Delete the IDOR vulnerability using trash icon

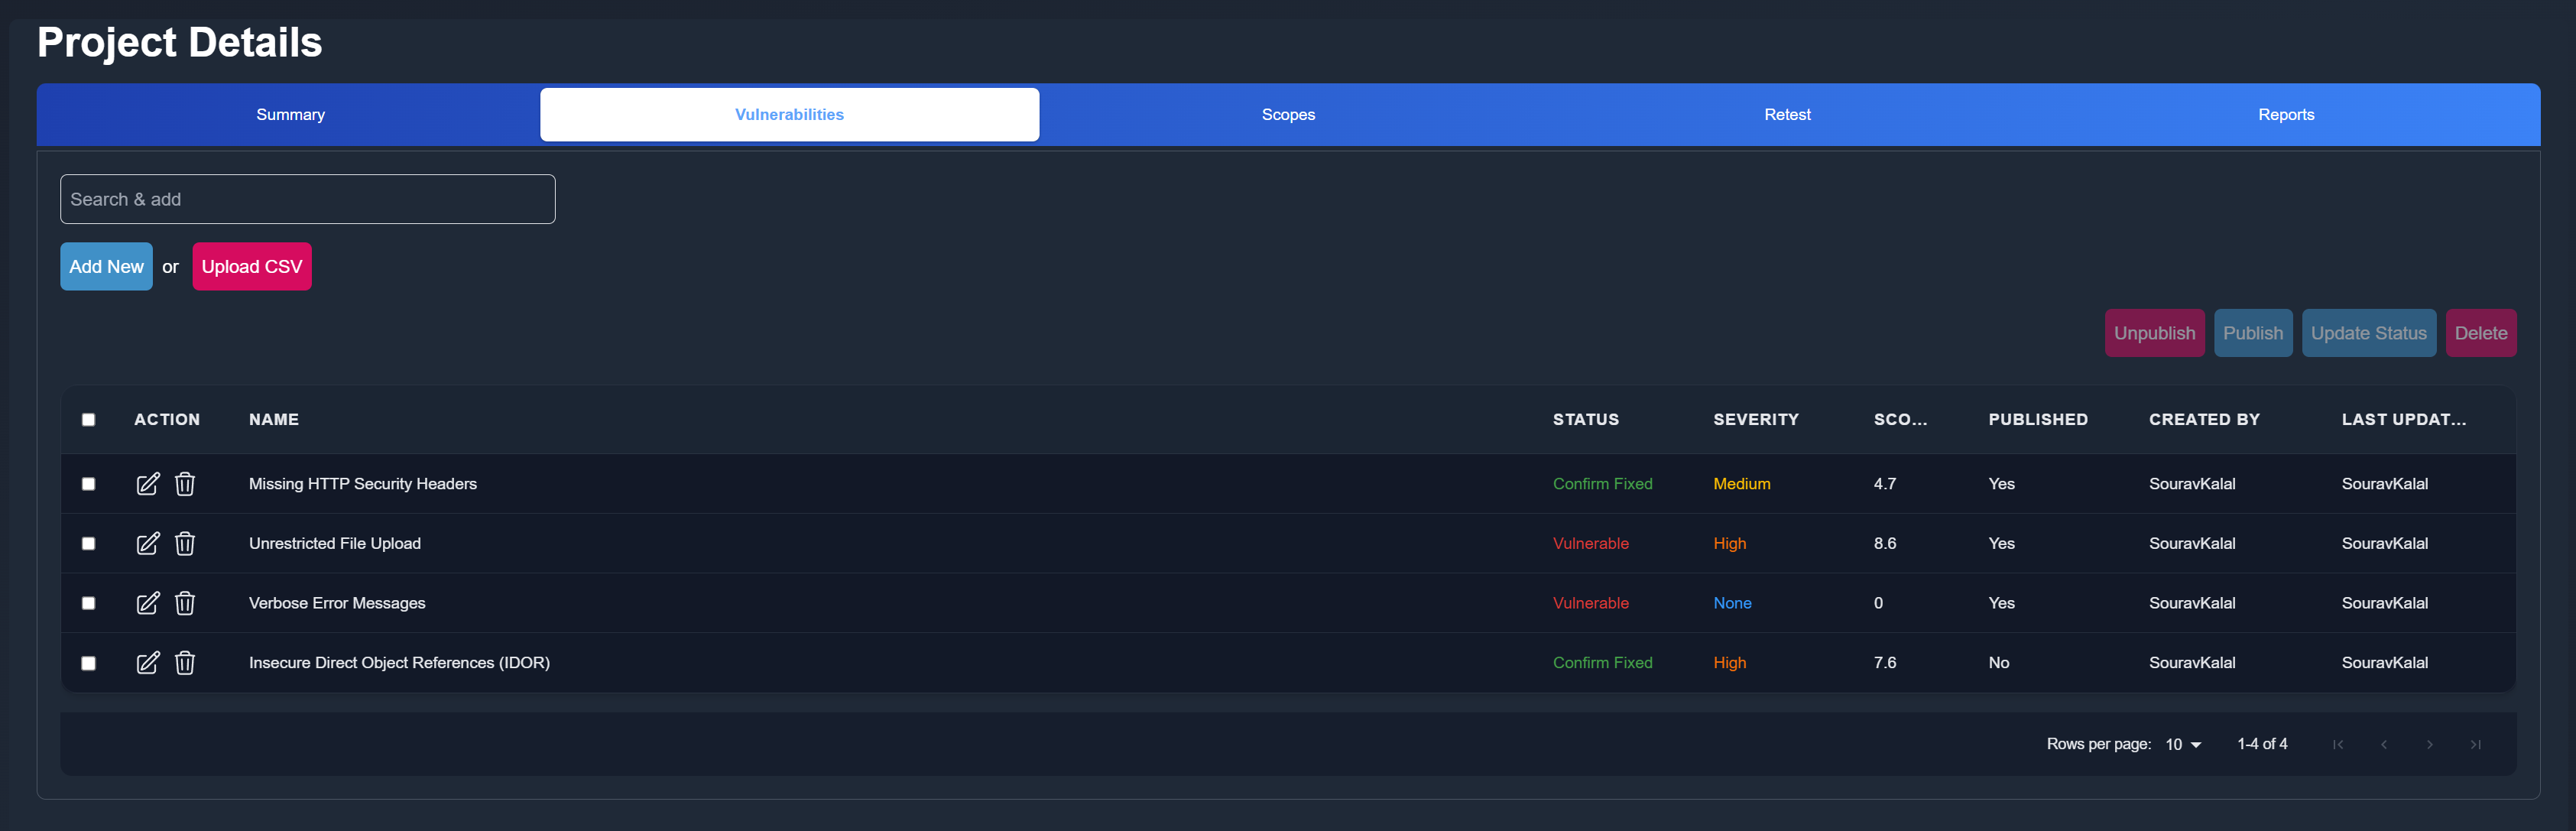point(185,663)
